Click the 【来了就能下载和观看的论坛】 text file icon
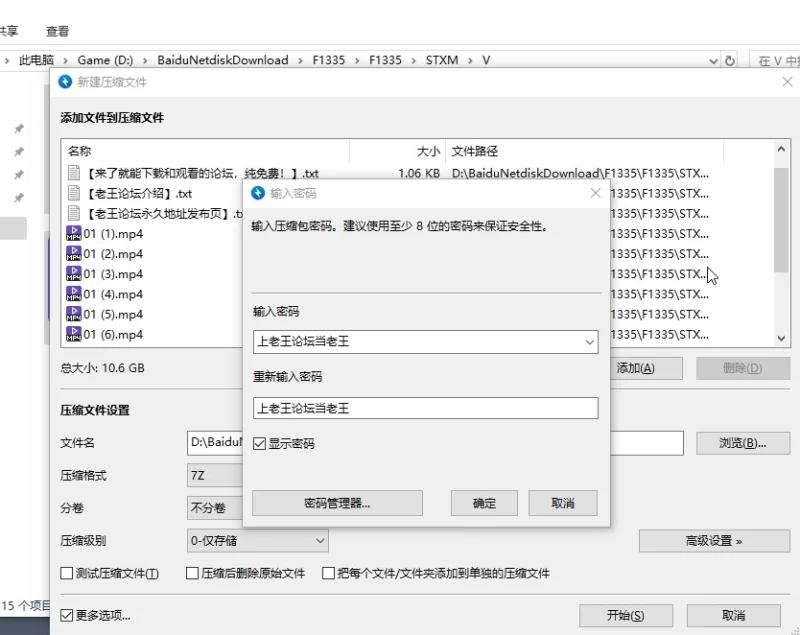The width and height of the screenshot is (800, 635). [x=74, y=173]
